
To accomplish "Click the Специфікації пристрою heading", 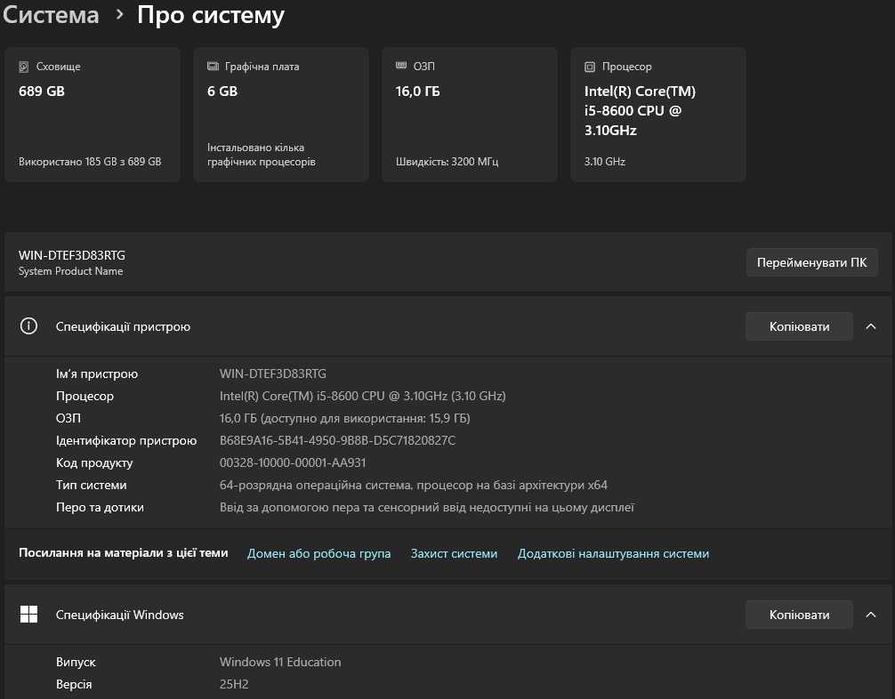I will pyautogui.click(x=123, y=326).
